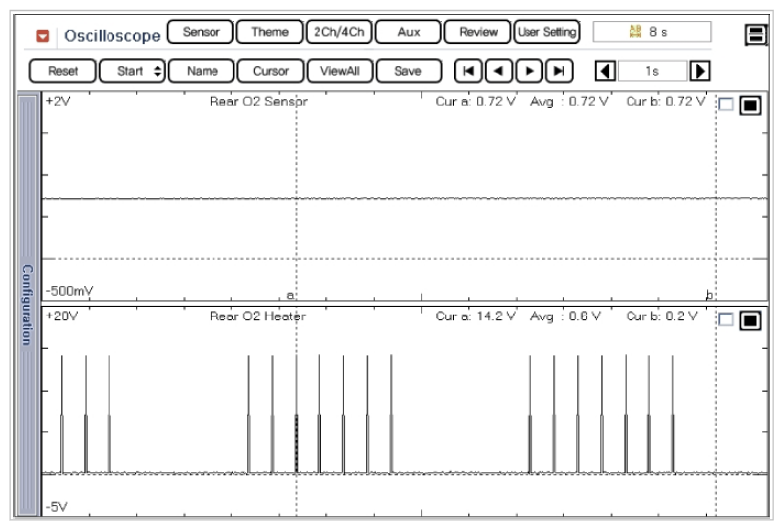Image resolution: width=783 pixels, height=530 pixels.
Task: Decrease the 1s time base
Action: (x=603, y=71)
